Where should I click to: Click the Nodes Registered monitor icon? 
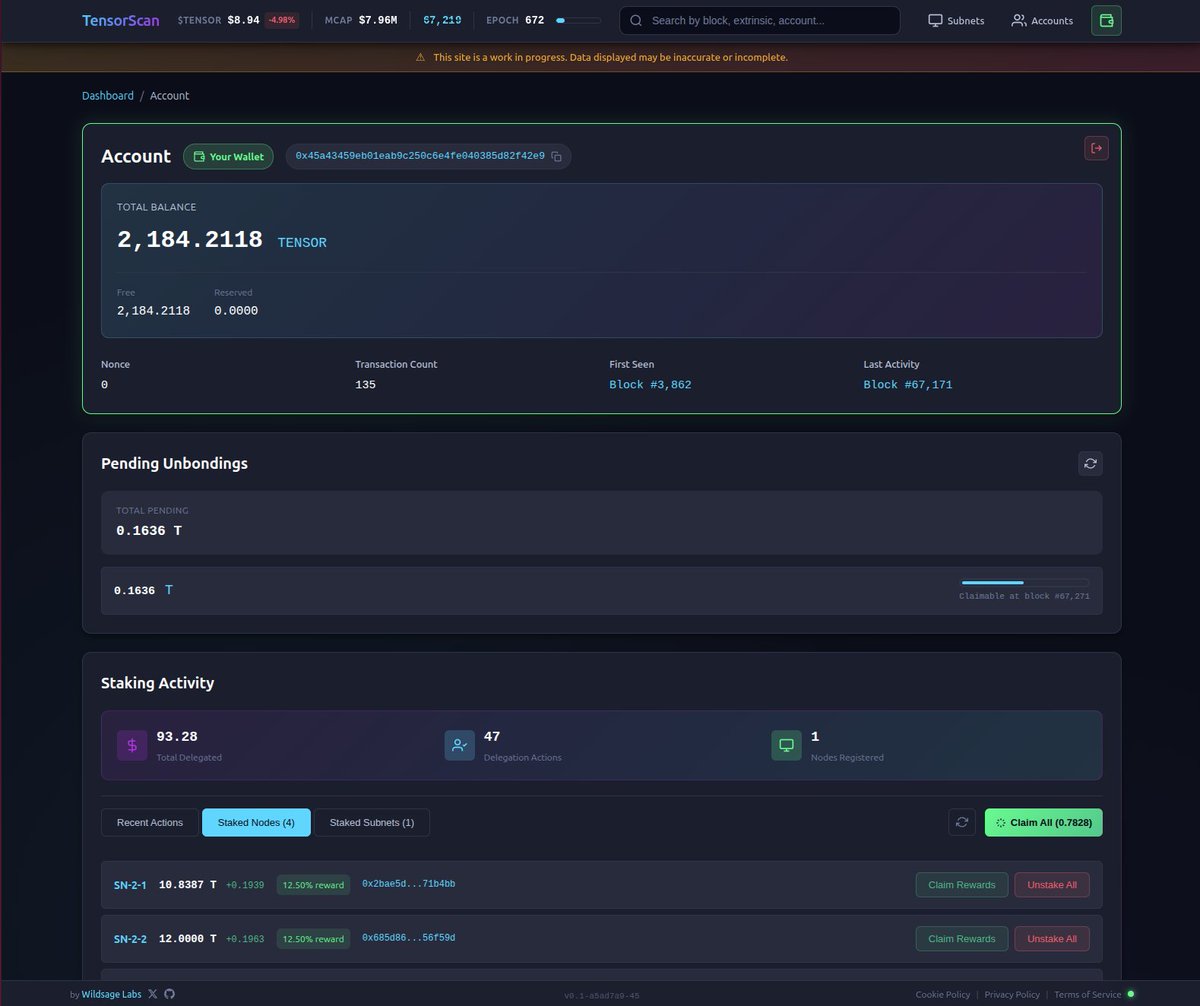786,745
